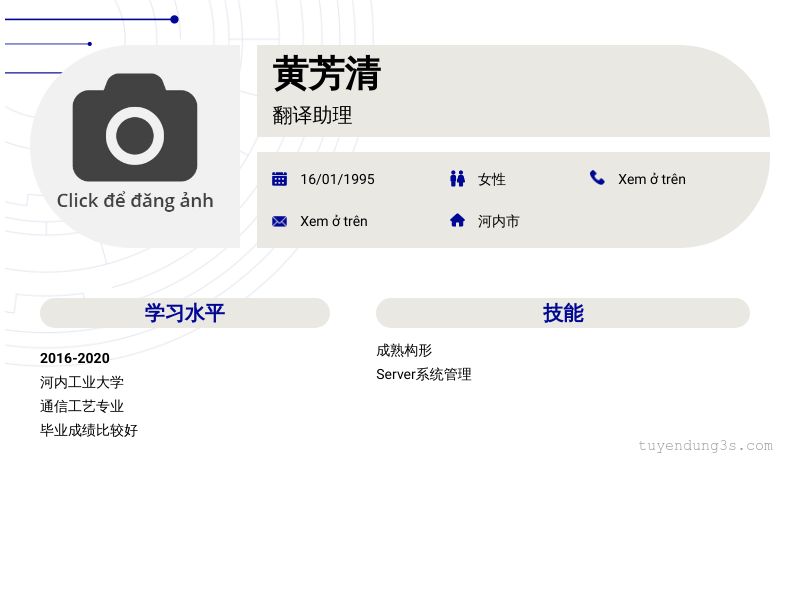
Task: Select the birth date 16/01/1995
Action: point(337,179)
